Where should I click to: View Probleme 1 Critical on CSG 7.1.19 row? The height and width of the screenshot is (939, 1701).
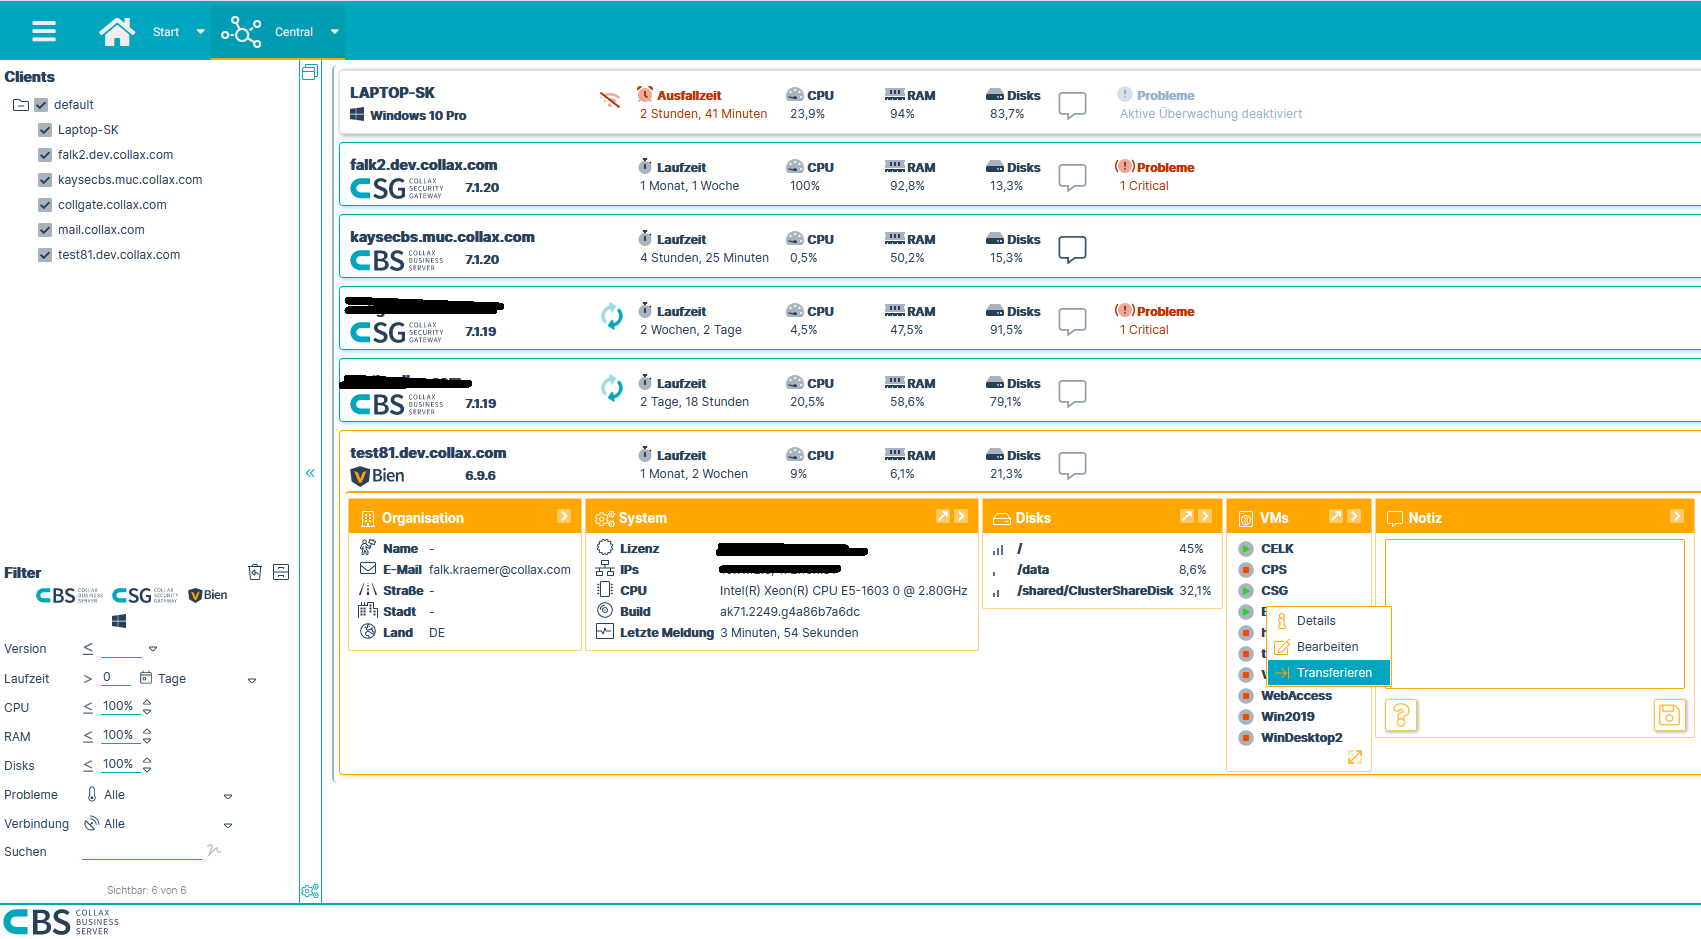(x=1155, y=321)
